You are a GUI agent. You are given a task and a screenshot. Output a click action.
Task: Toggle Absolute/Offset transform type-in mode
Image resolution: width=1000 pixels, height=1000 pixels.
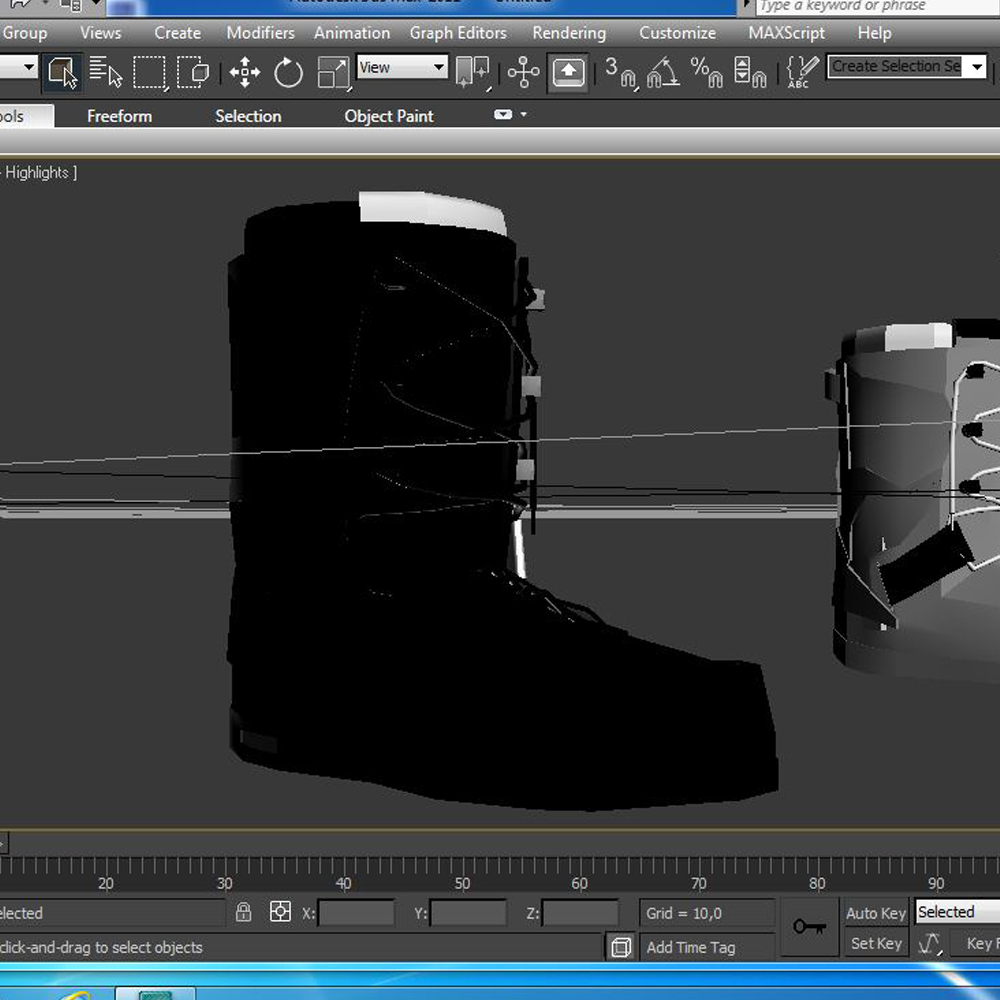coord(280,912)
